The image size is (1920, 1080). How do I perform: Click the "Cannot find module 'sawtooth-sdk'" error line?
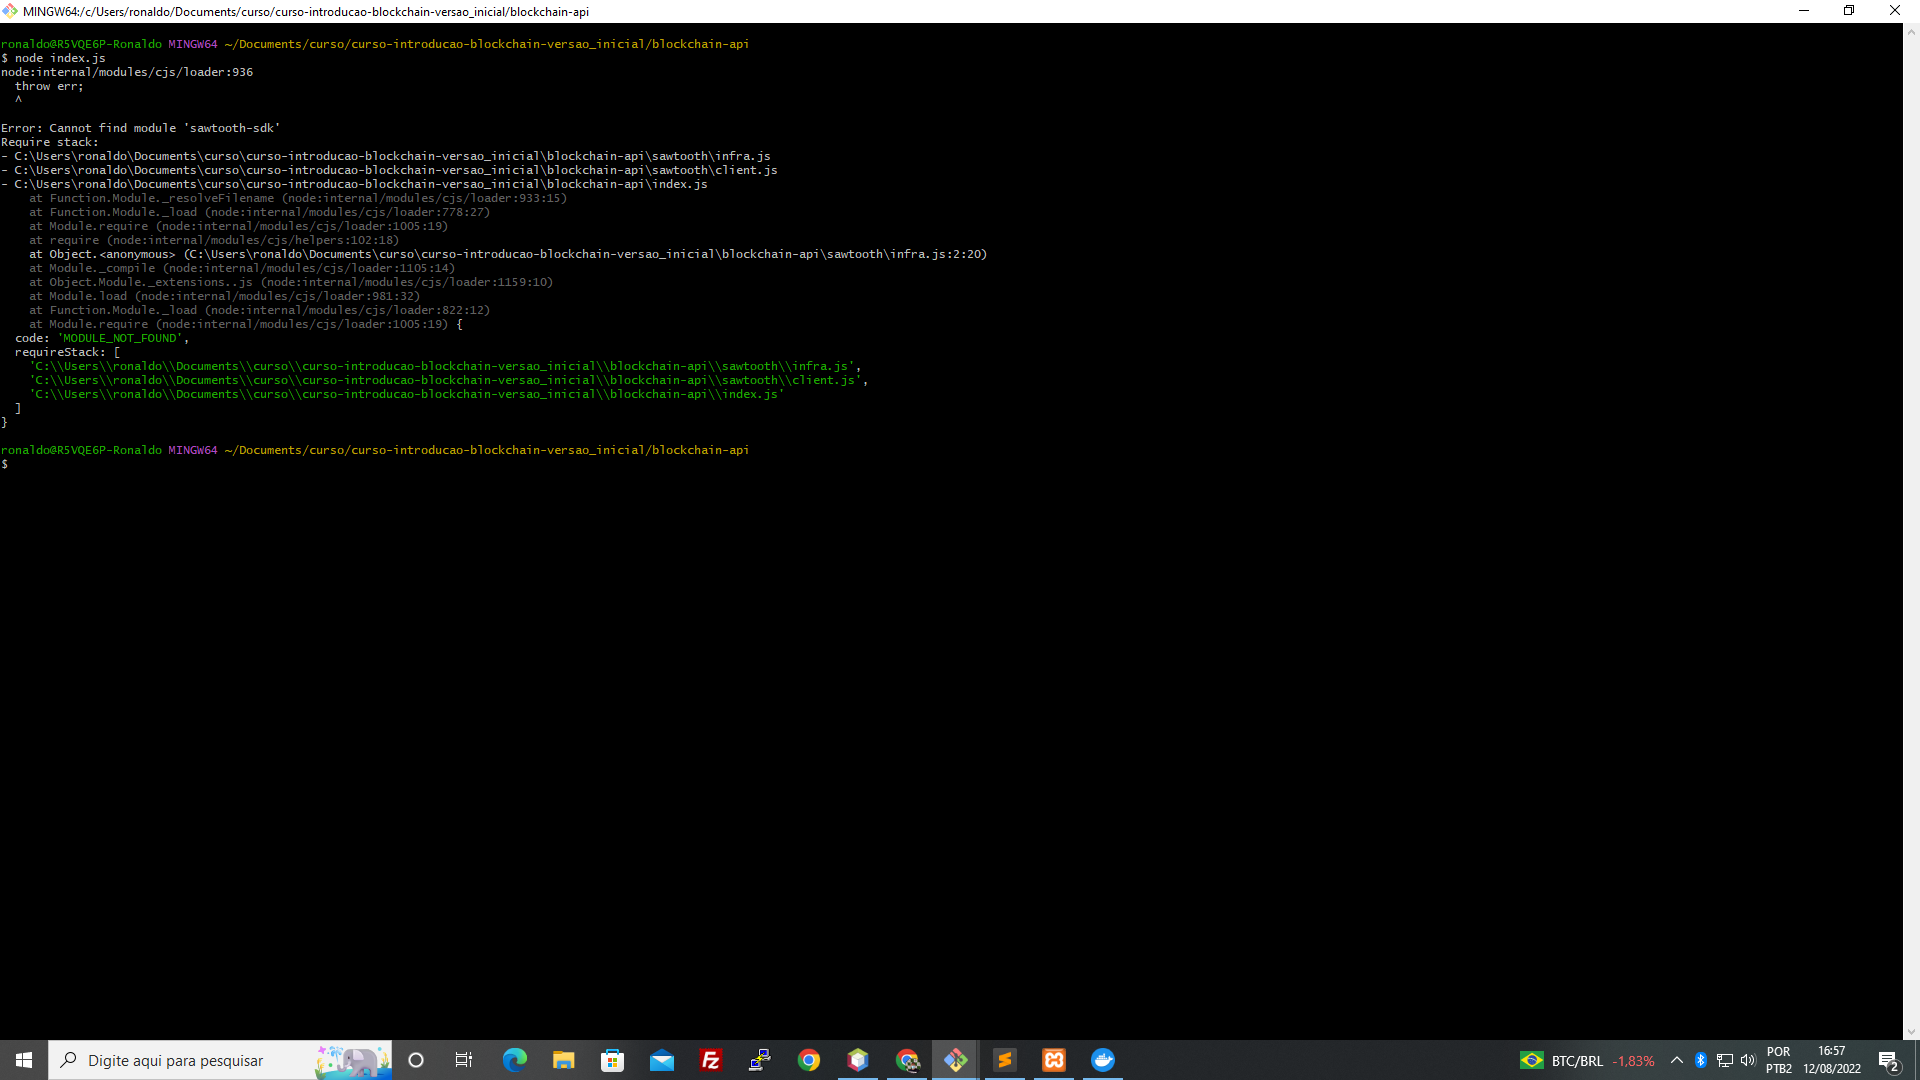141,128
